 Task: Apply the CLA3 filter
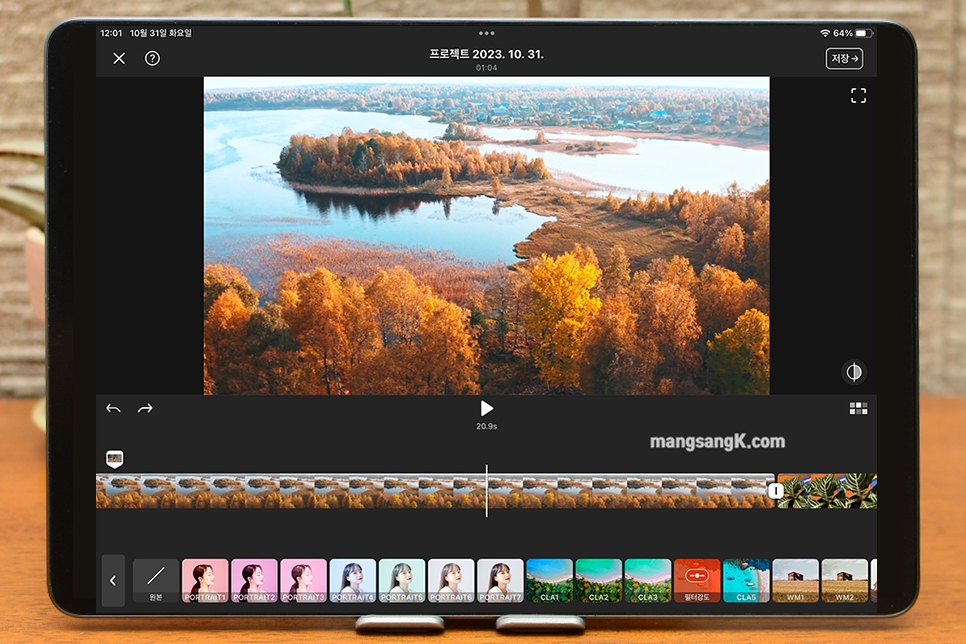(648, 581)
